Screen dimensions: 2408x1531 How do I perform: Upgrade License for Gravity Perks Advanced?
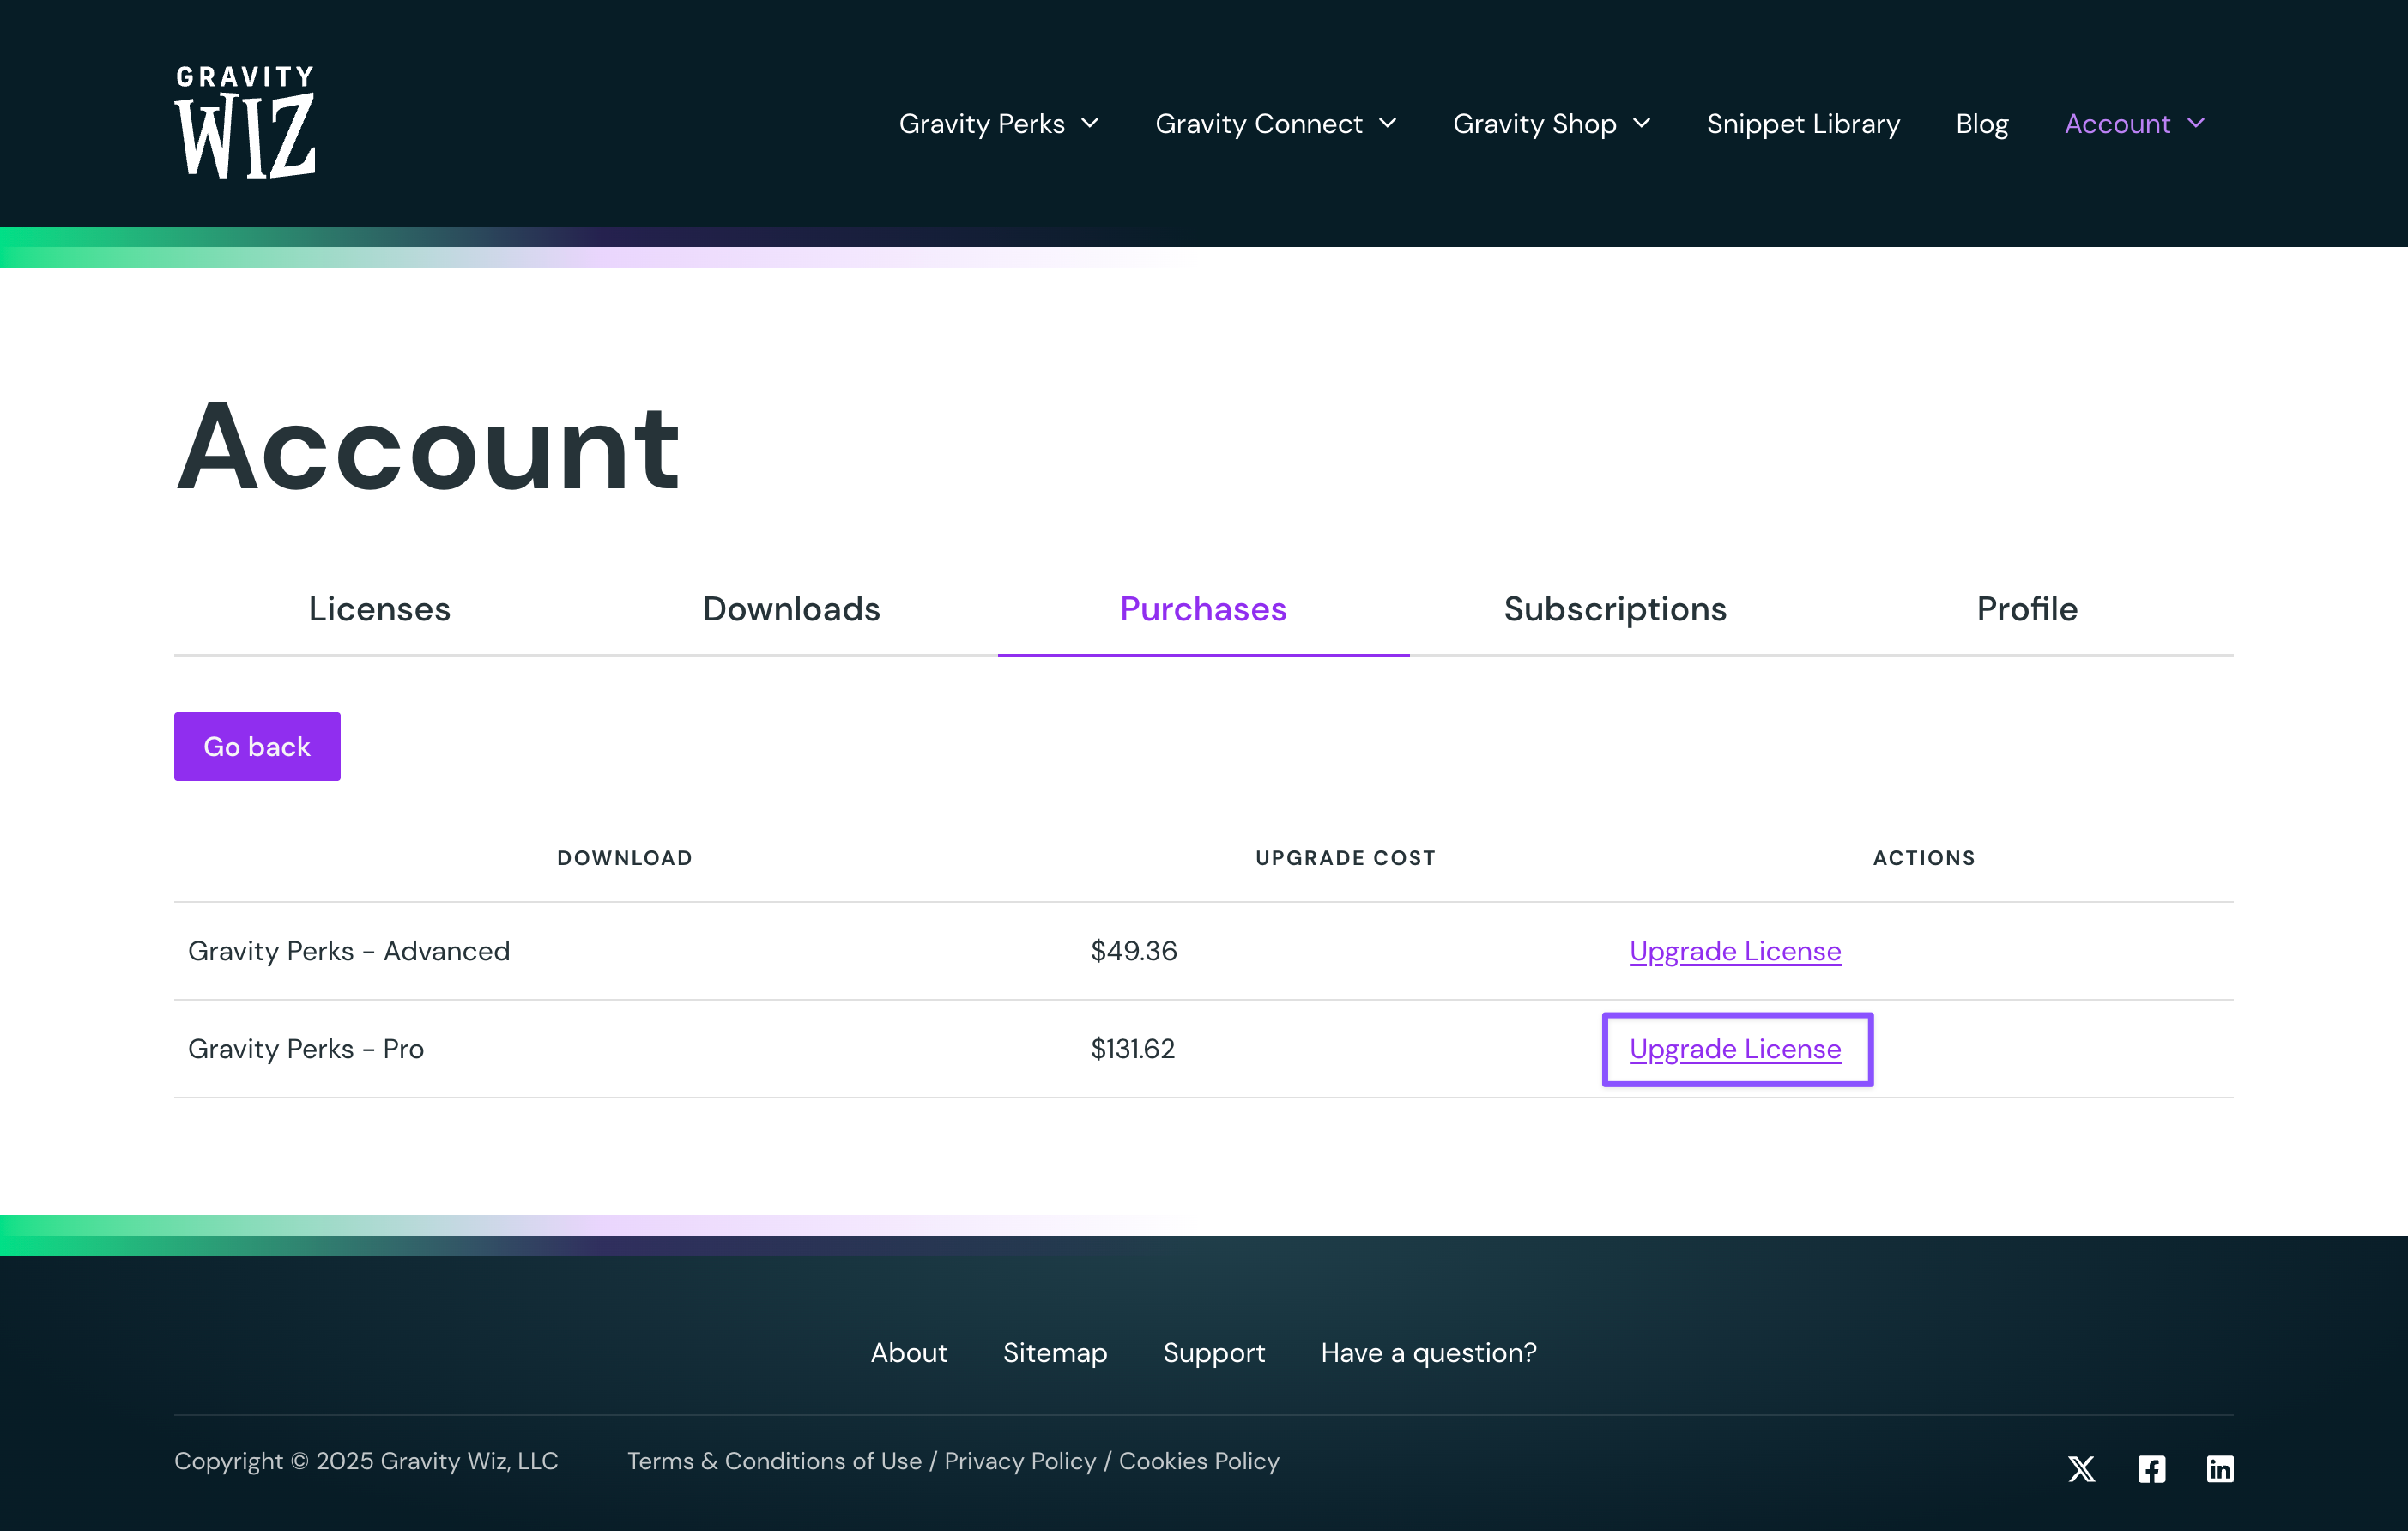(x=1735, y=951)
